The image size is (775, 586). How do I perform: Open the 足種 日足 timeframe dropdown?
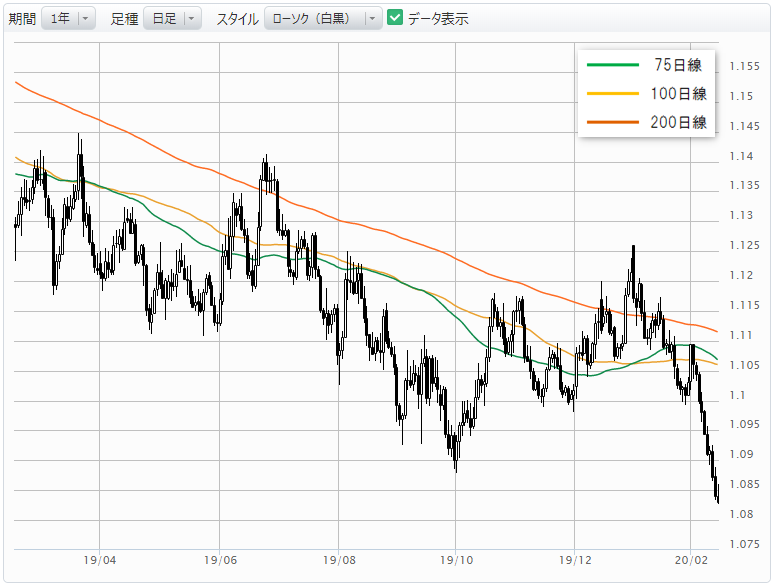pos(172,19)
